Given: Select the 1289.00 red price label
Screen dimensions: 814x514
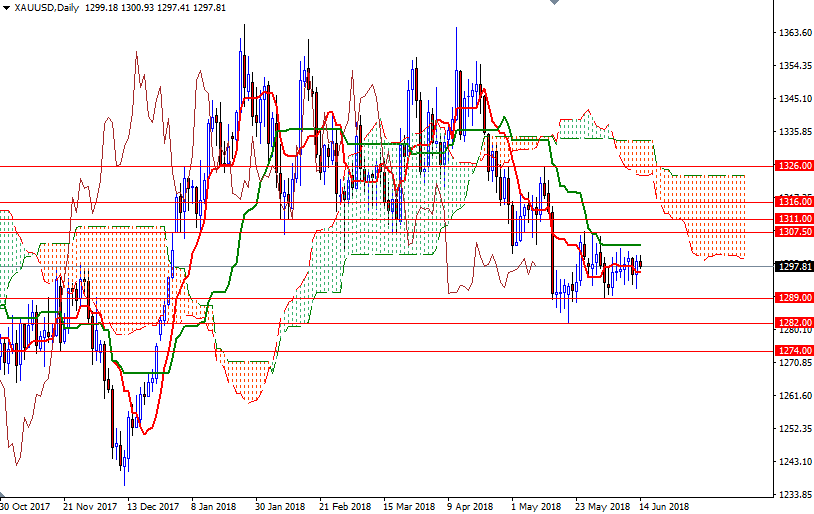Looking at the screenshot, I should coord(794,297).
